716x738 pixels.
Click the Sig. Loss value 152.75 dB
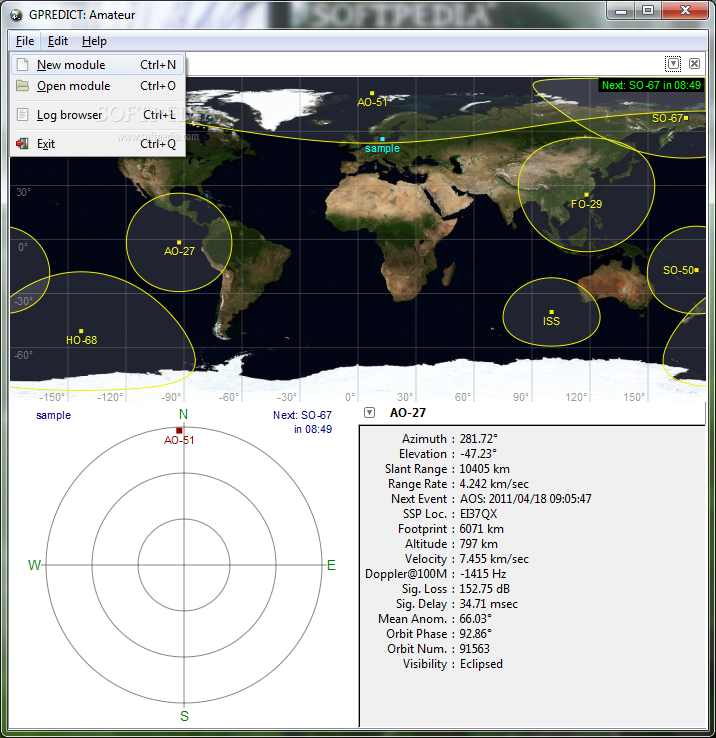point(484,589)
